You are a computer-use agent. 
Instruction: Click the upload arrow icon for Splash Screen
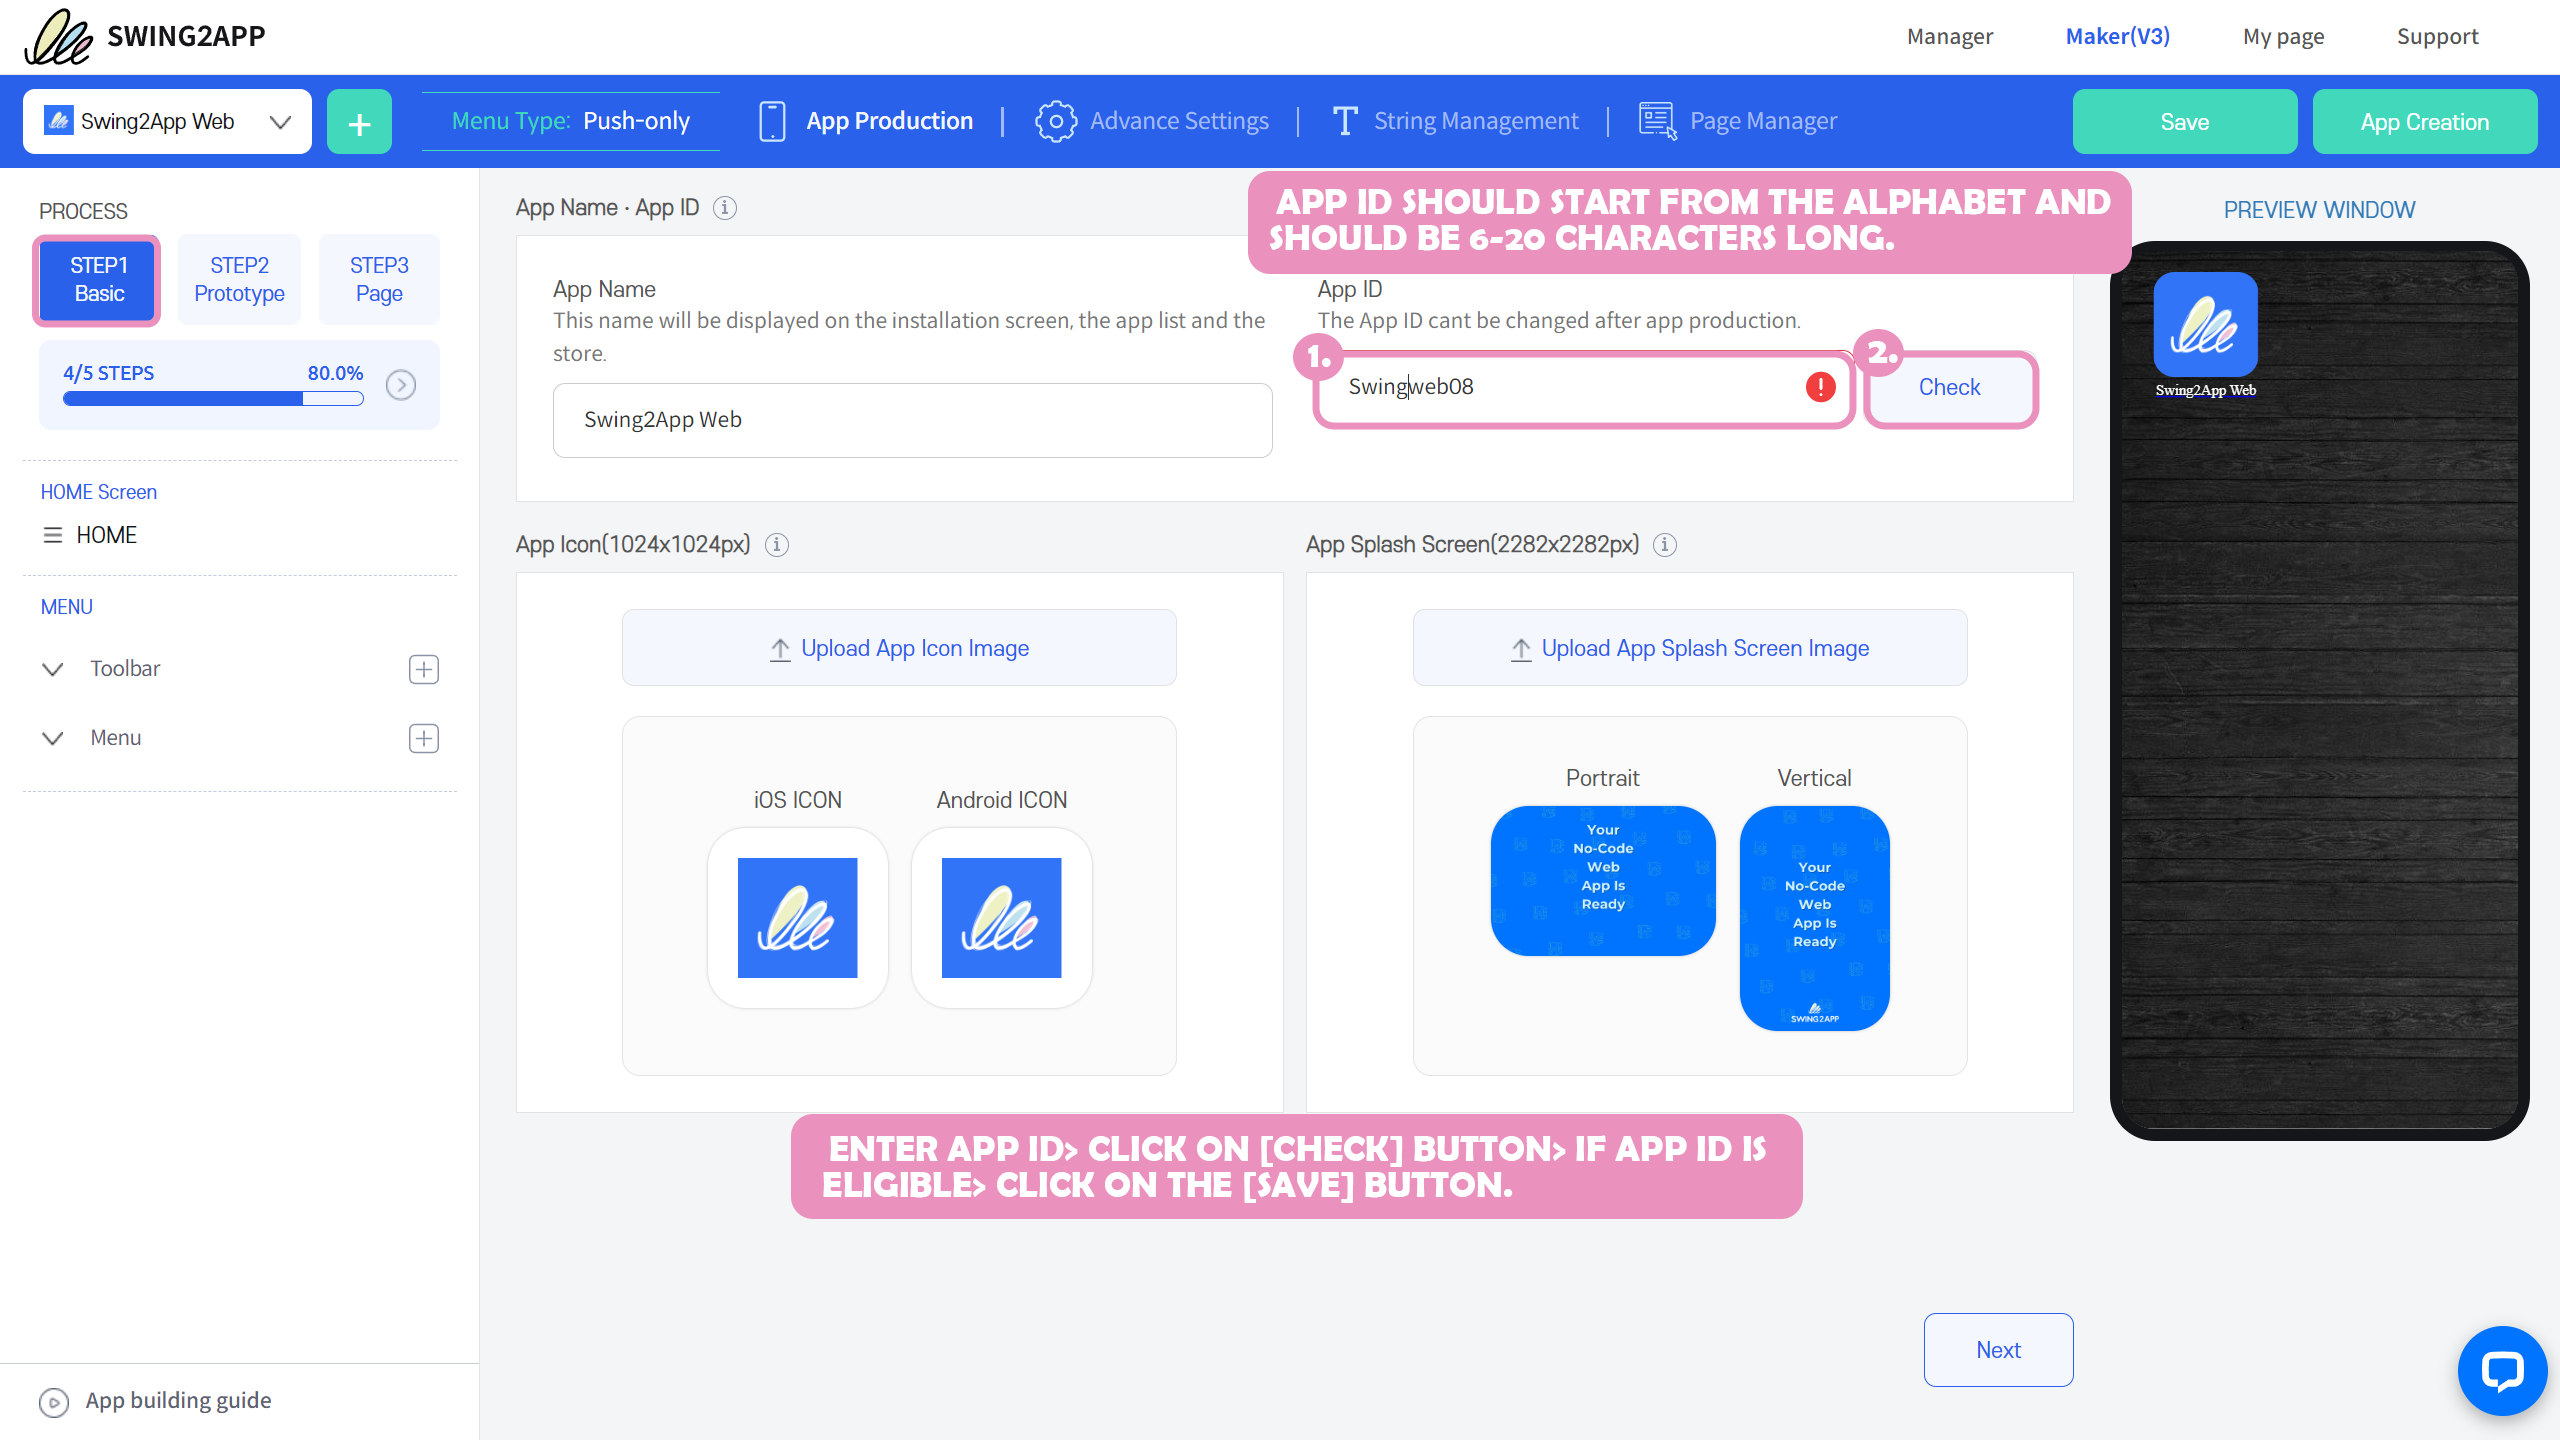[x=1521, y=649]
